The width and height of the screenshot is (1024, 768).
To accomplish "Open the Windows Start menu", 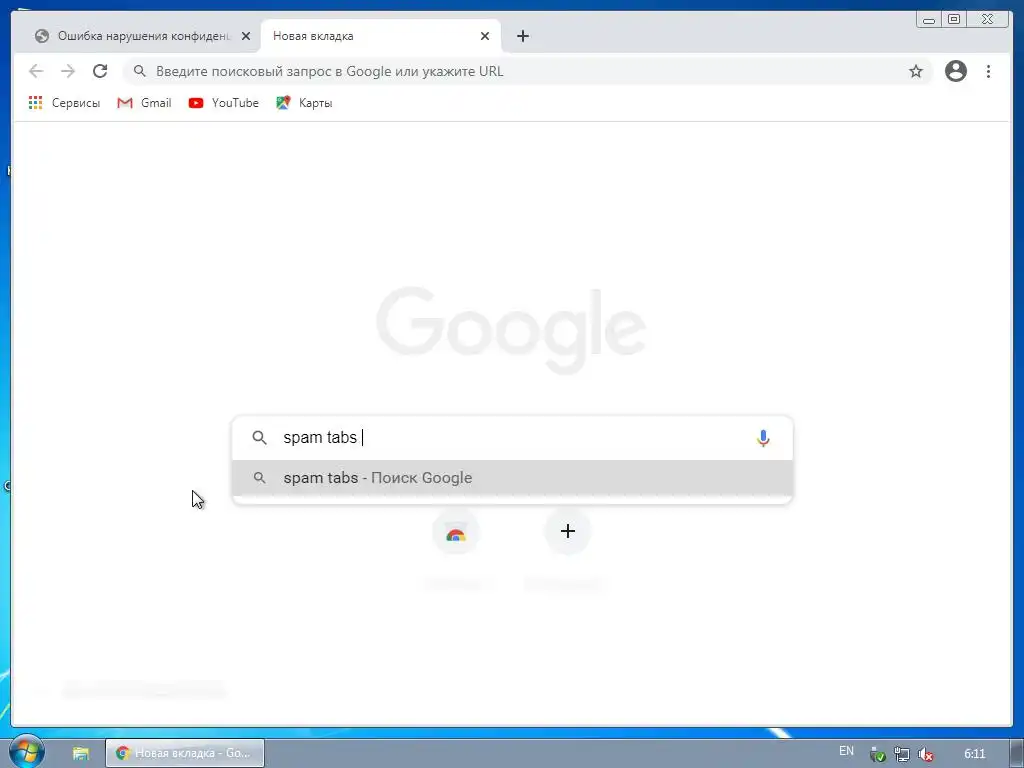I will click(25, 752).
